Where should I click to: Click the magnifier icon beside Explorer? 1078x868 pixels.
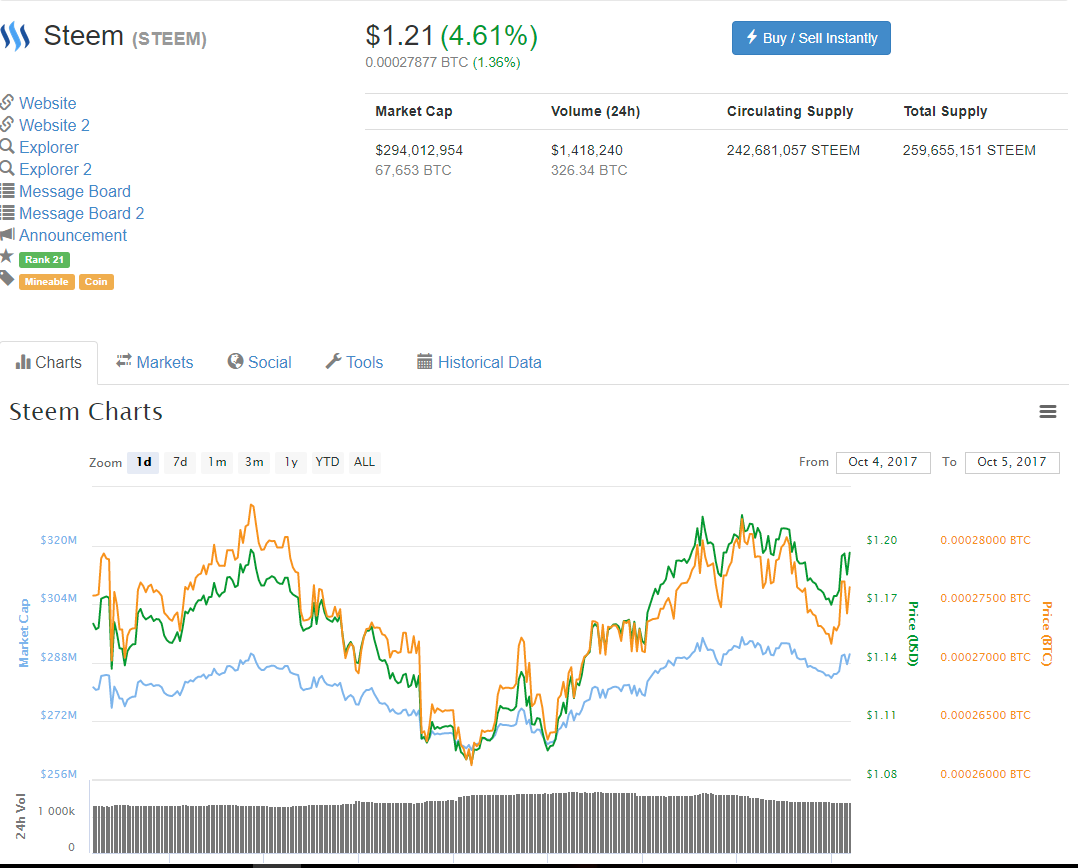point(7,146)
